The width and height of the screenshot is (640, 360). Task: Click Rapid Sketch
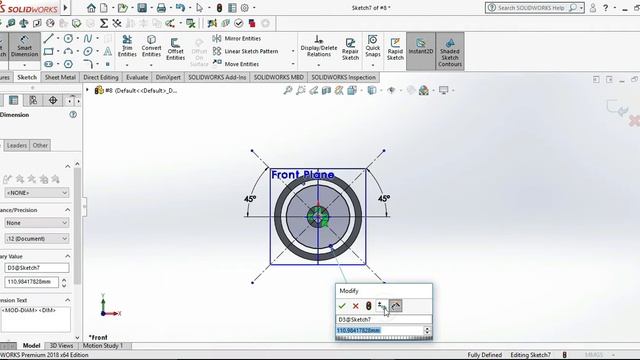(395, 49)
